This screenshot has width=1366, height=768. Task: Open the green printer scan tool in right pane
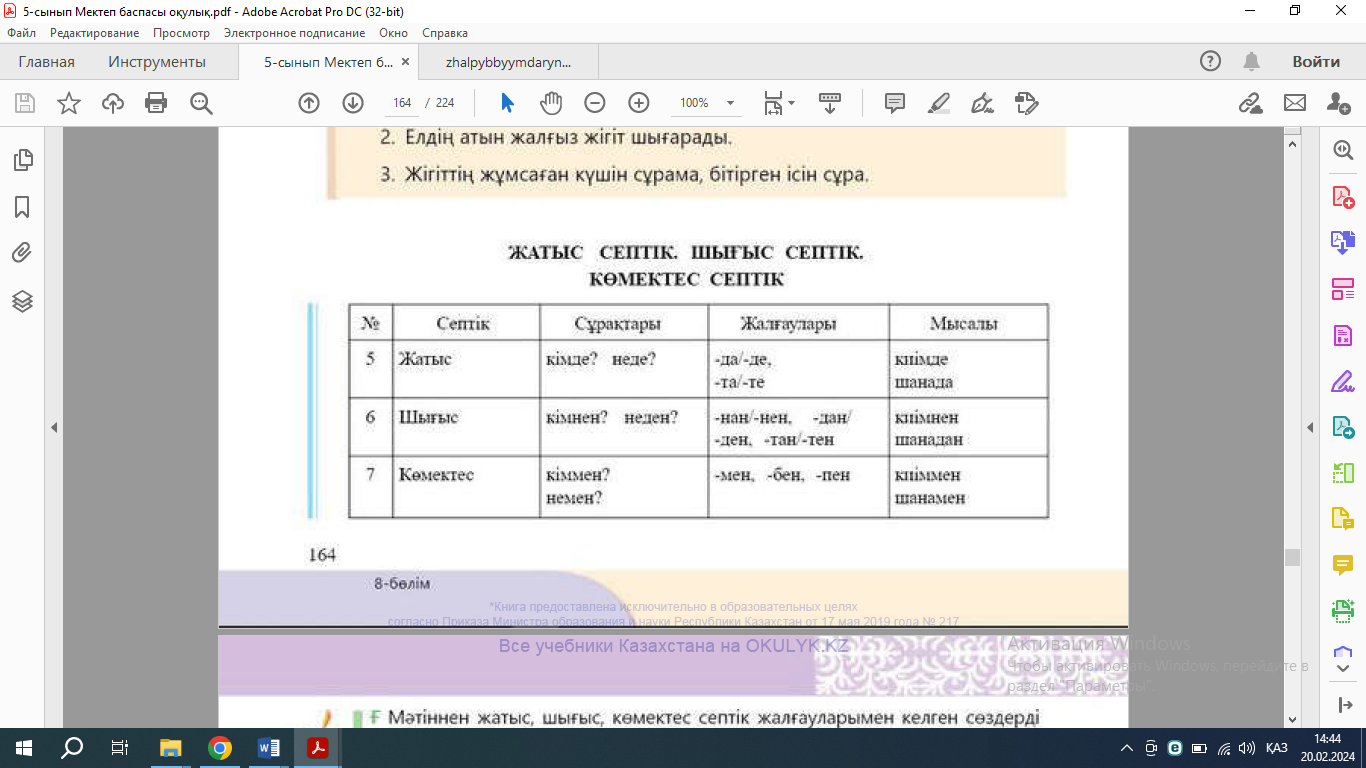click(1342, 610)
